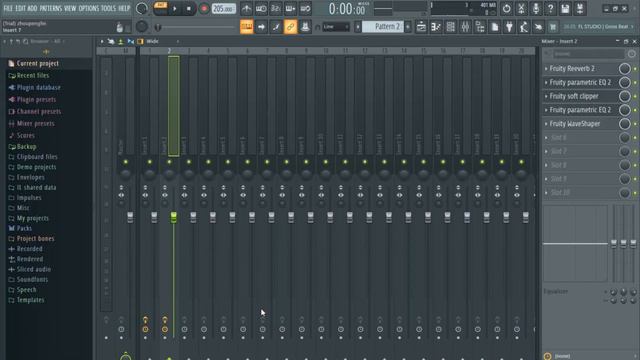Click the render audio export icon
Screen dimensions: 640x360
pyautogui.click(x=580, y=9)
